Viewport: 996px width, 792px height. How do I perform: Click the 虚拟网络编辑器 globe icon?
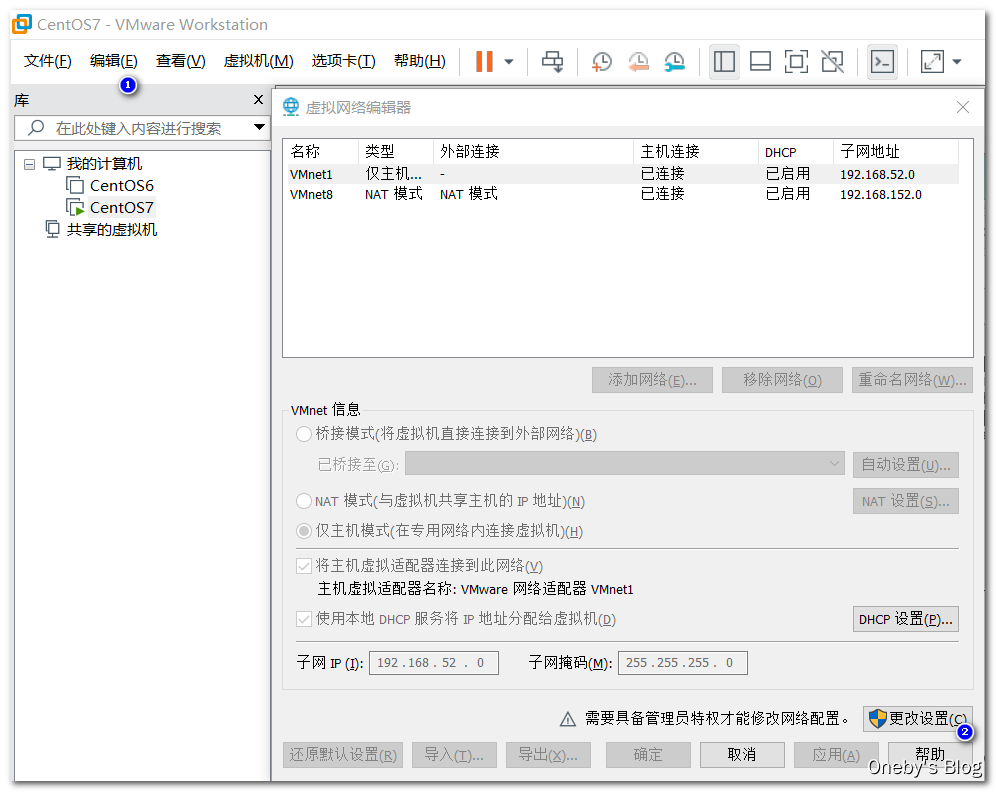pyautogui.click(x=291, y=107)
